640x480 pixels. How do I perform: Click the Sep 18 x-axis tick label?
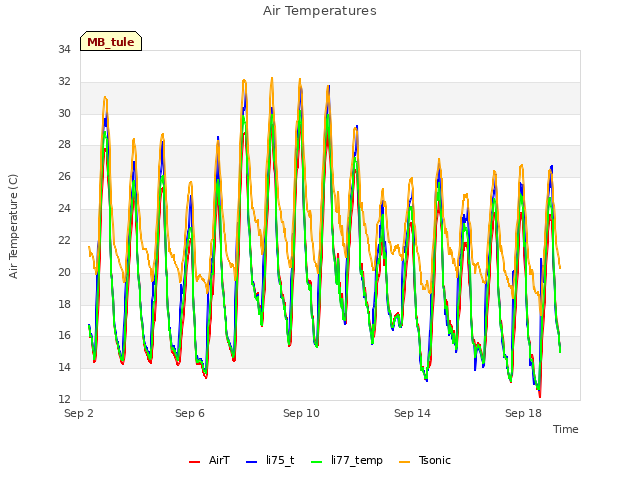523,413
